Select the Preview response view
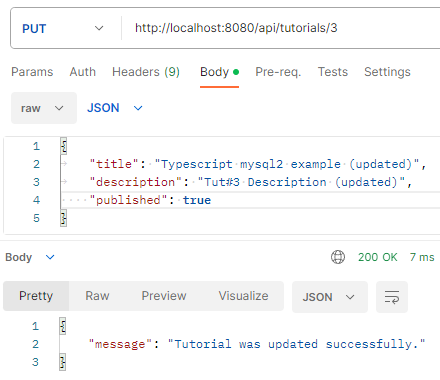The width and height of the screenshot is (440, 380). click(164, 296)
